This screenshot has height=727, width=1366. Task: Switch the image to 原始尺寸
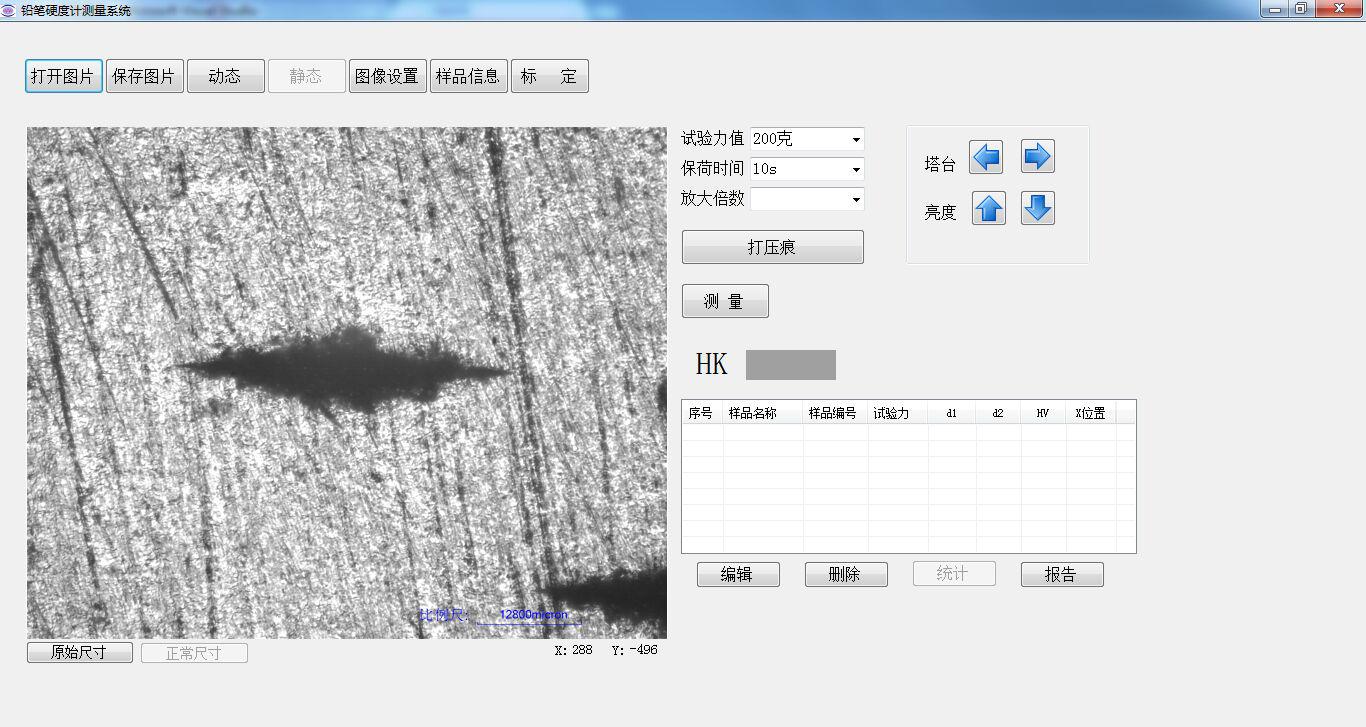click(79, 652)
